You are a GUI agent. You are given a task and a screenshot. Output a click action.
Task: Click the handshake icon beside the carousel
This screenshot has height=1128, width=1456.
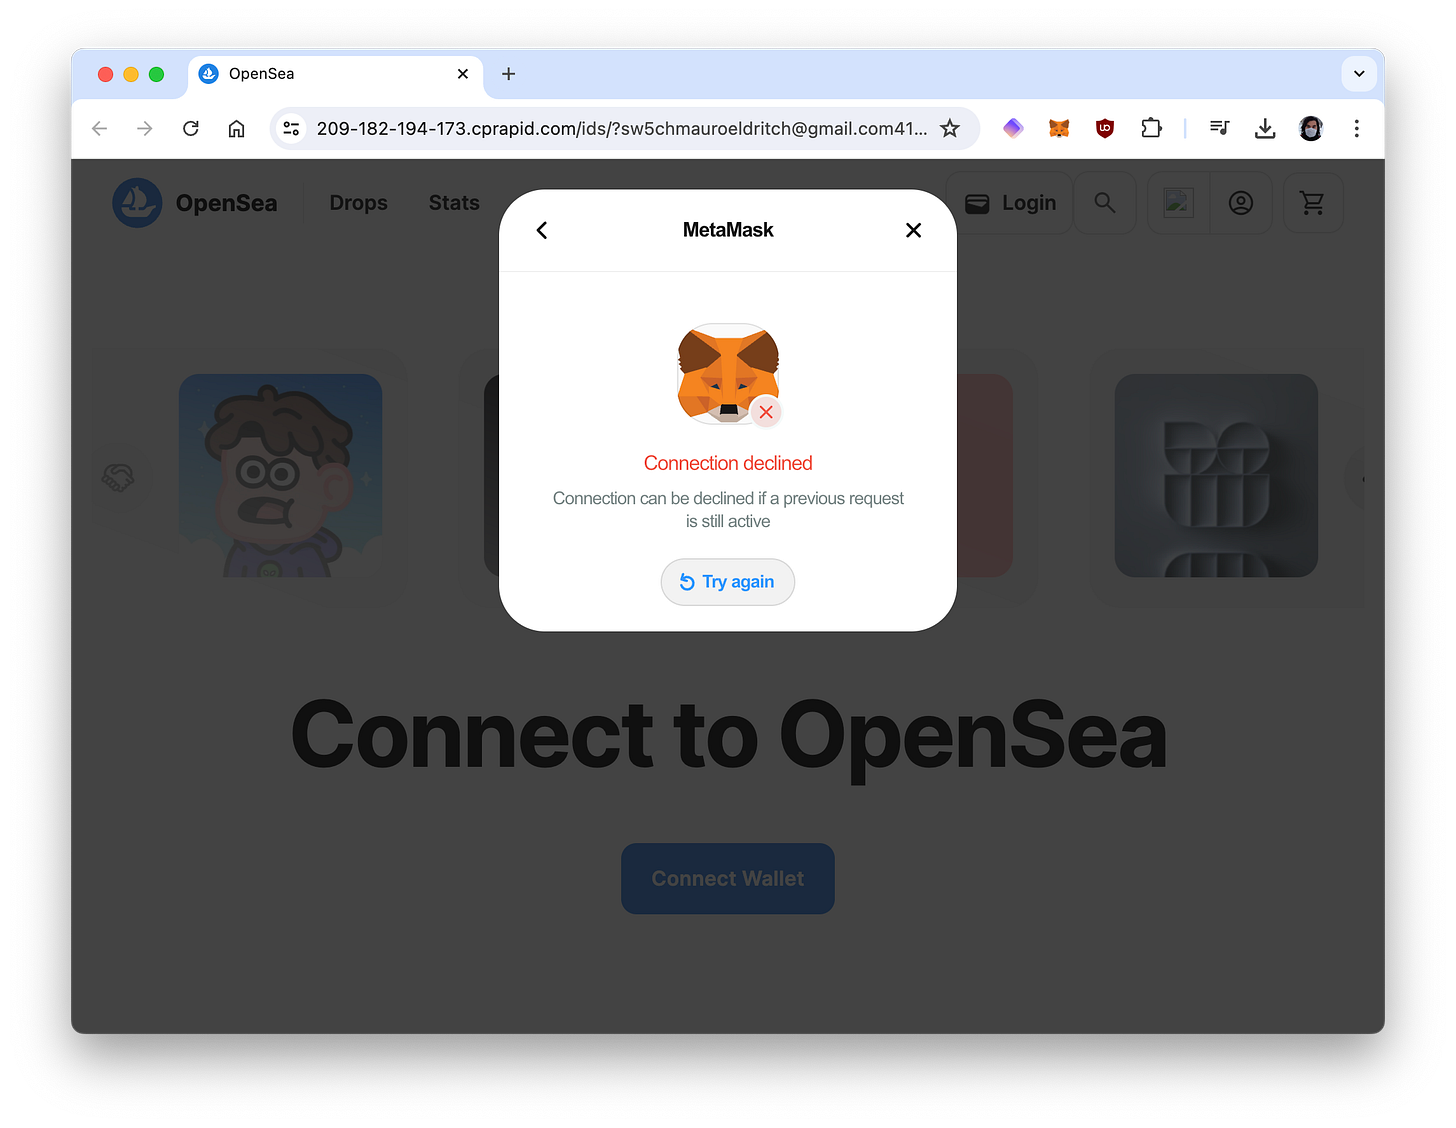pos(118,477)
